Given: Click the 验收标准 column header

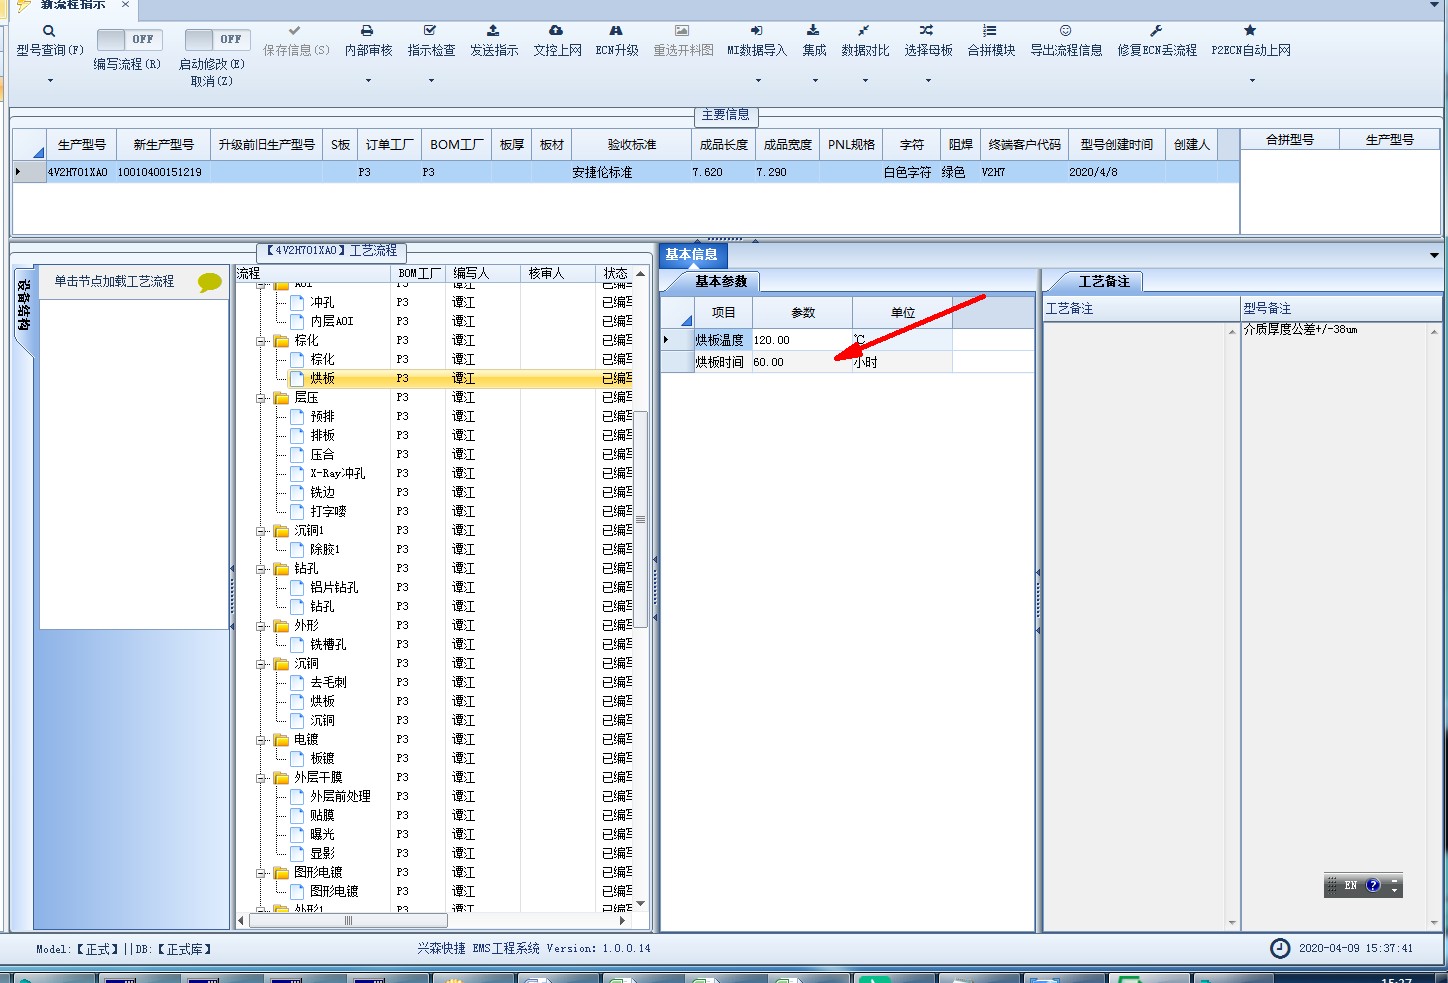Looking at the screenshot, I should (632, 145).
